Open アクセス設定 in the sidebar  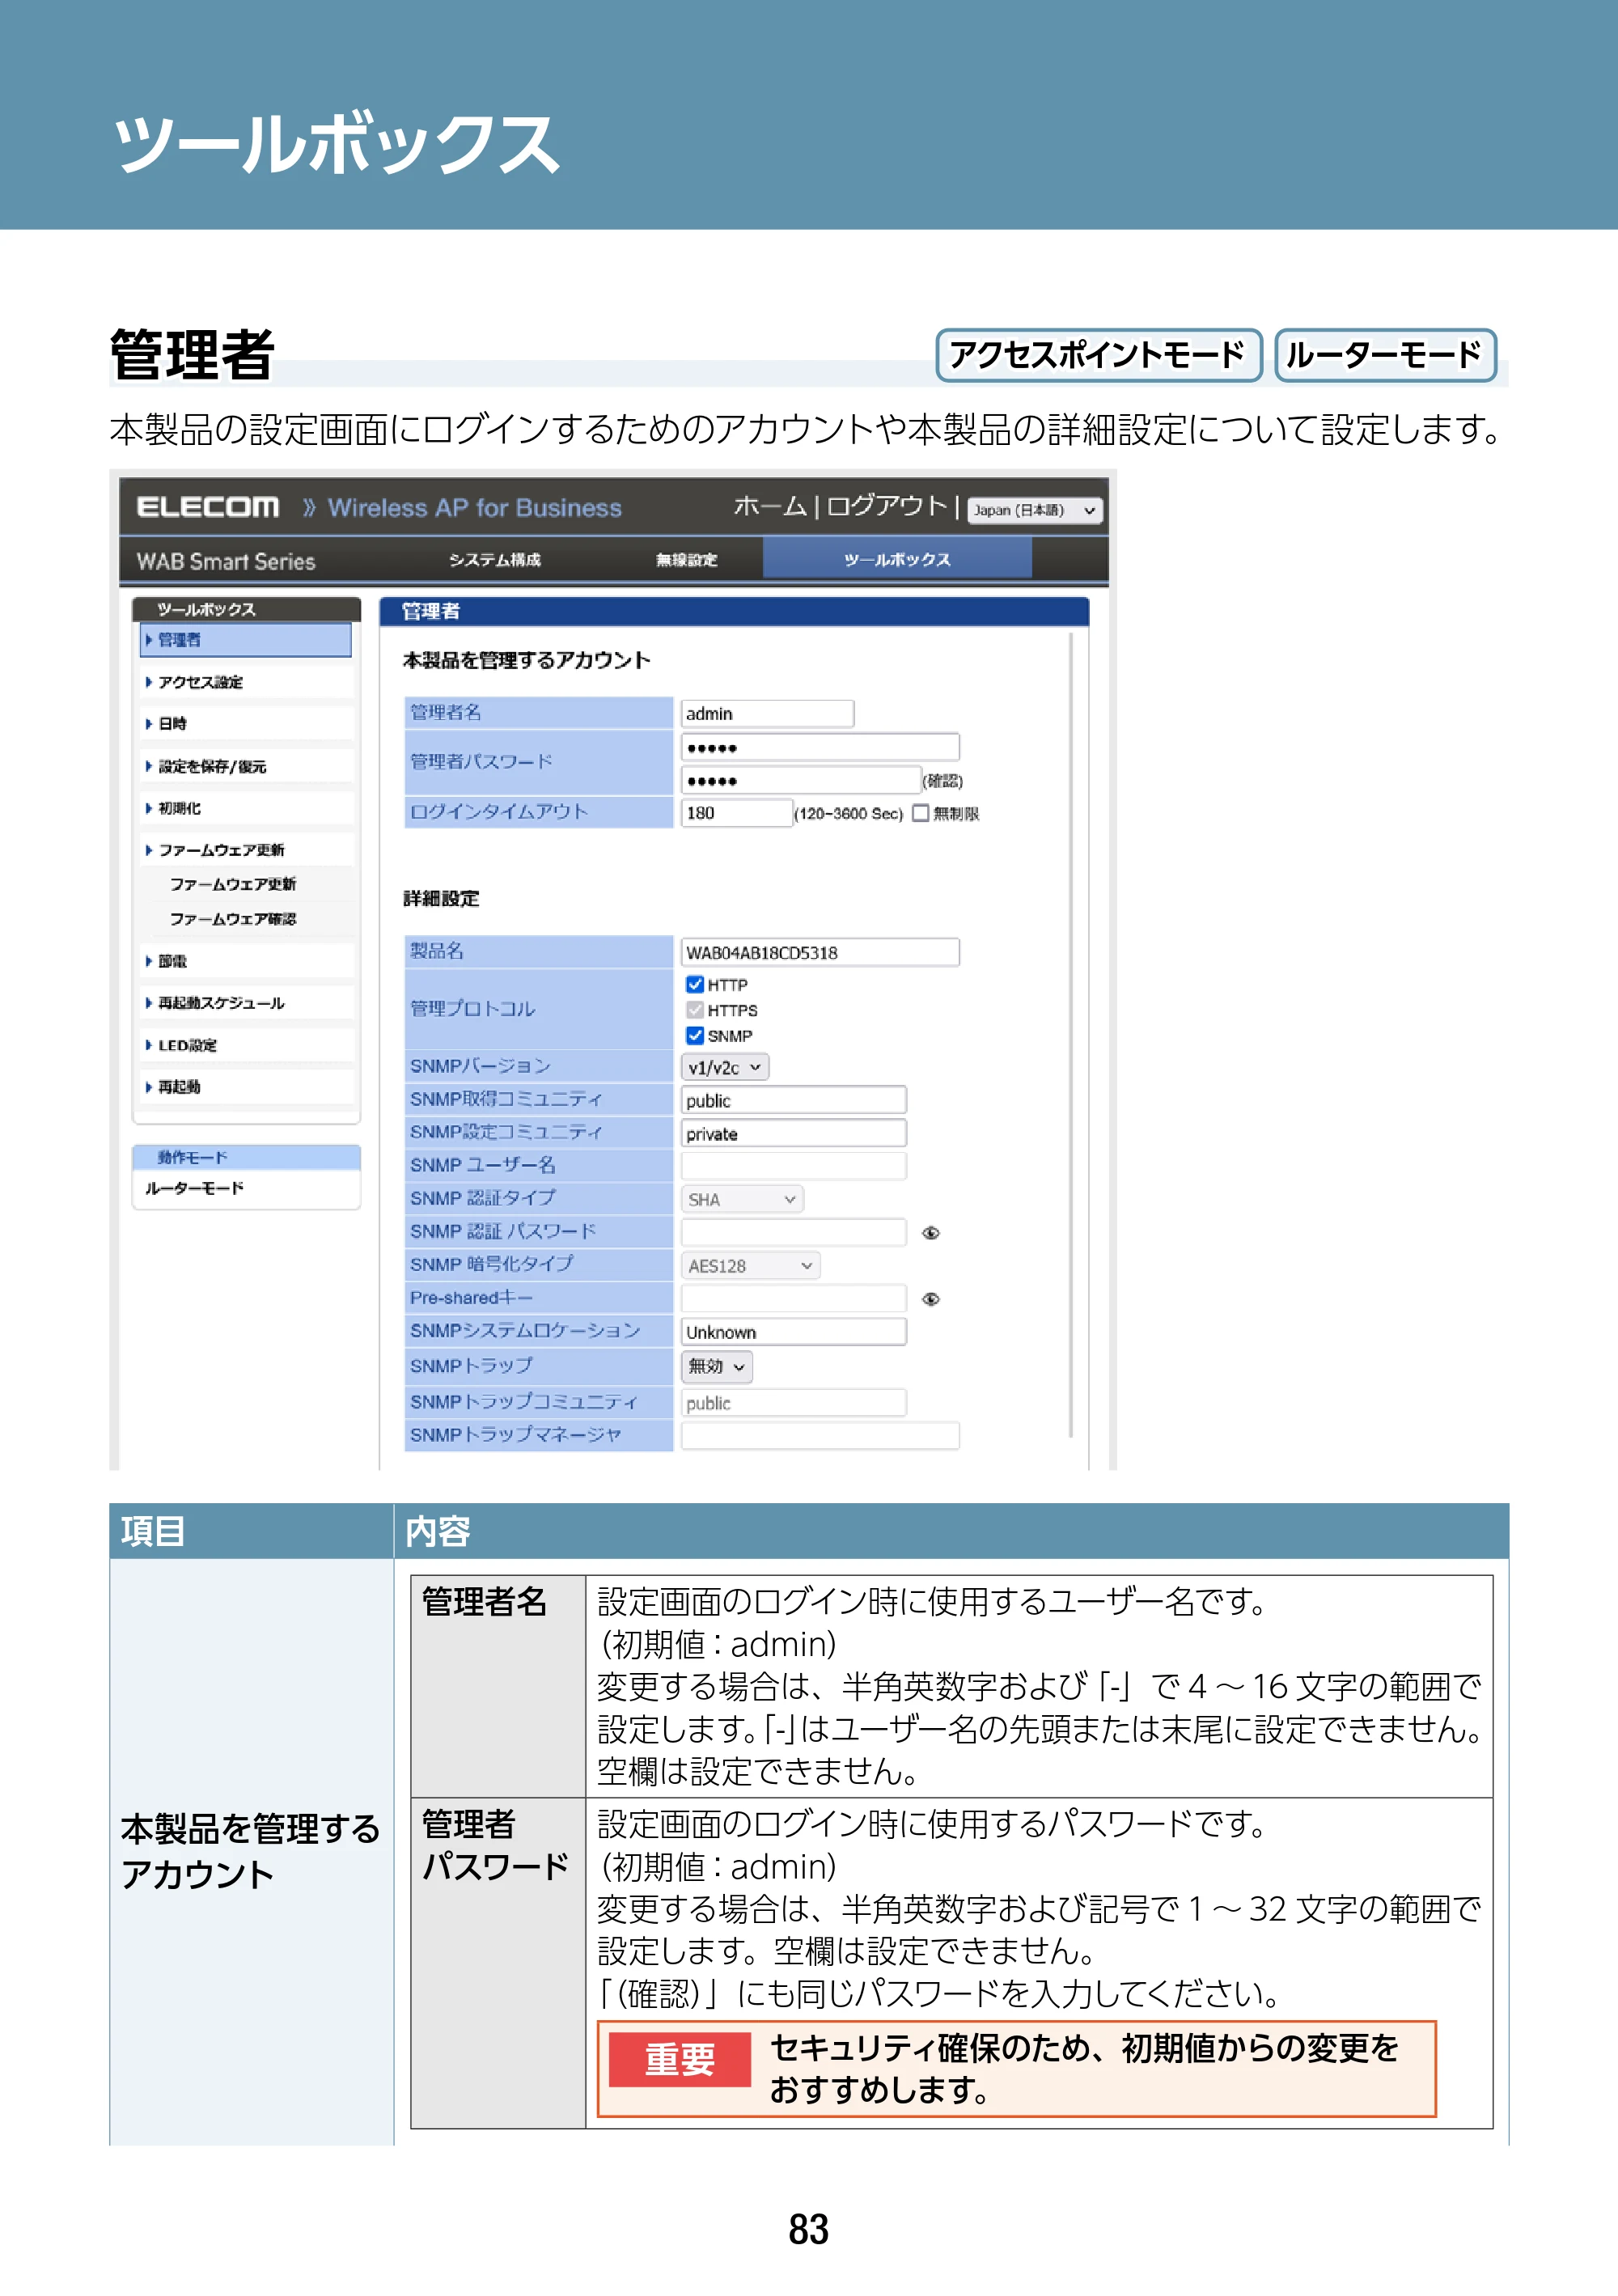246,682
